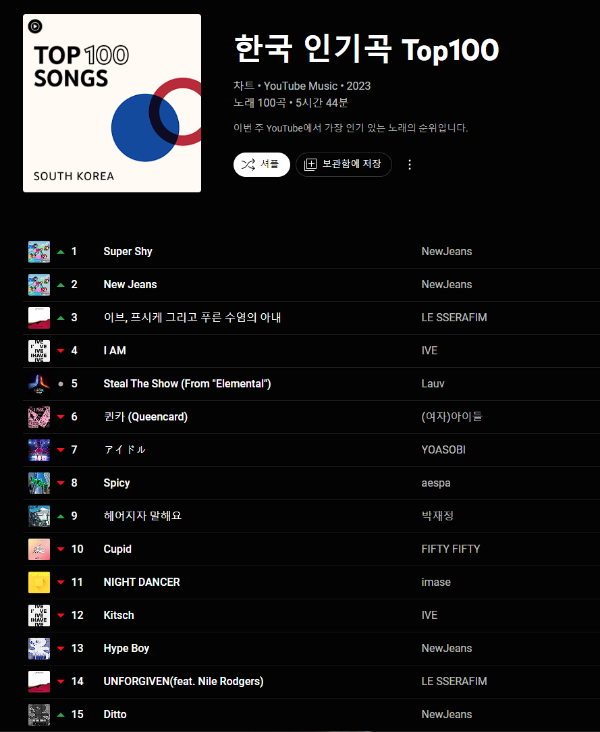Click the playlist title 한국 인기곡 Top100
The image size is (600, 732).
click(367, 49)
